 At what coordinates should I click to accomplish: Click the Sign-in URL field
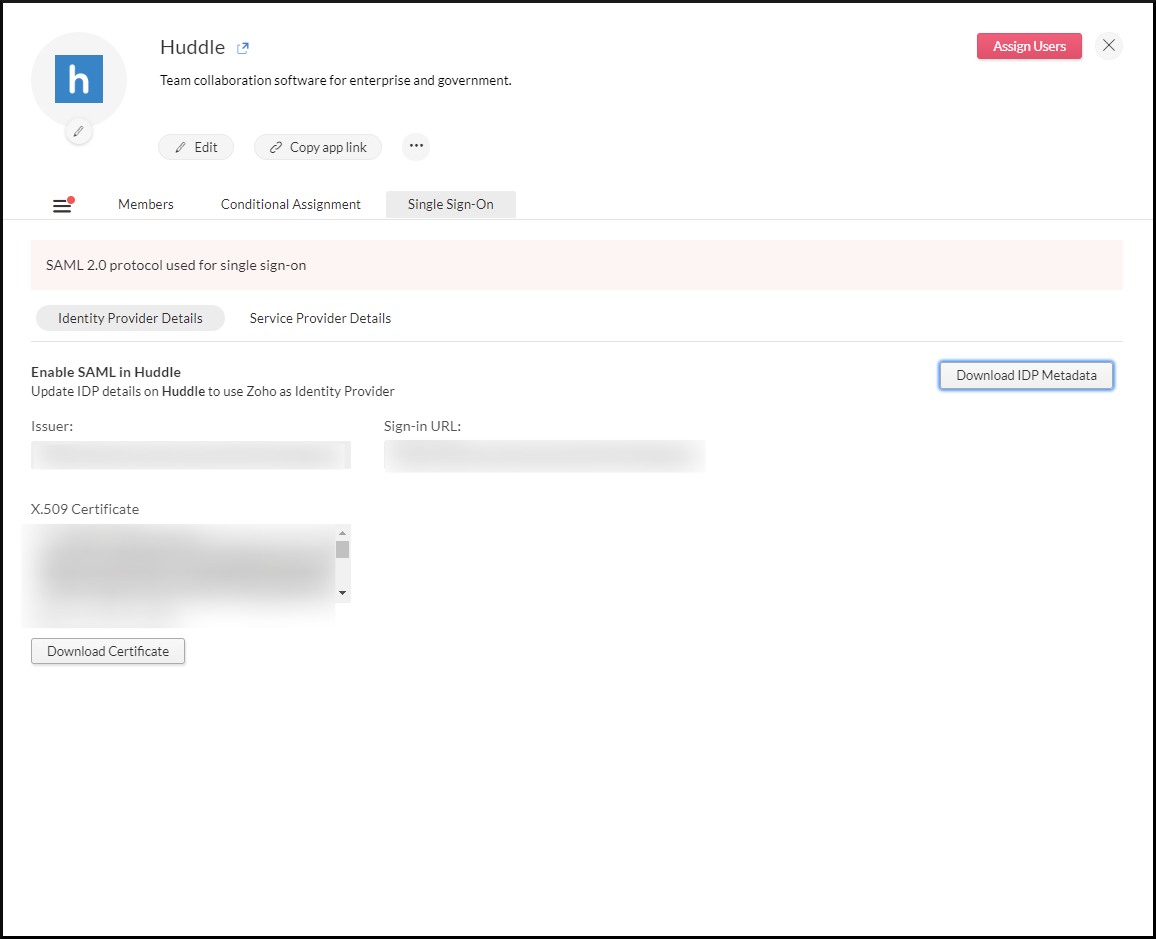coord(544,455)
